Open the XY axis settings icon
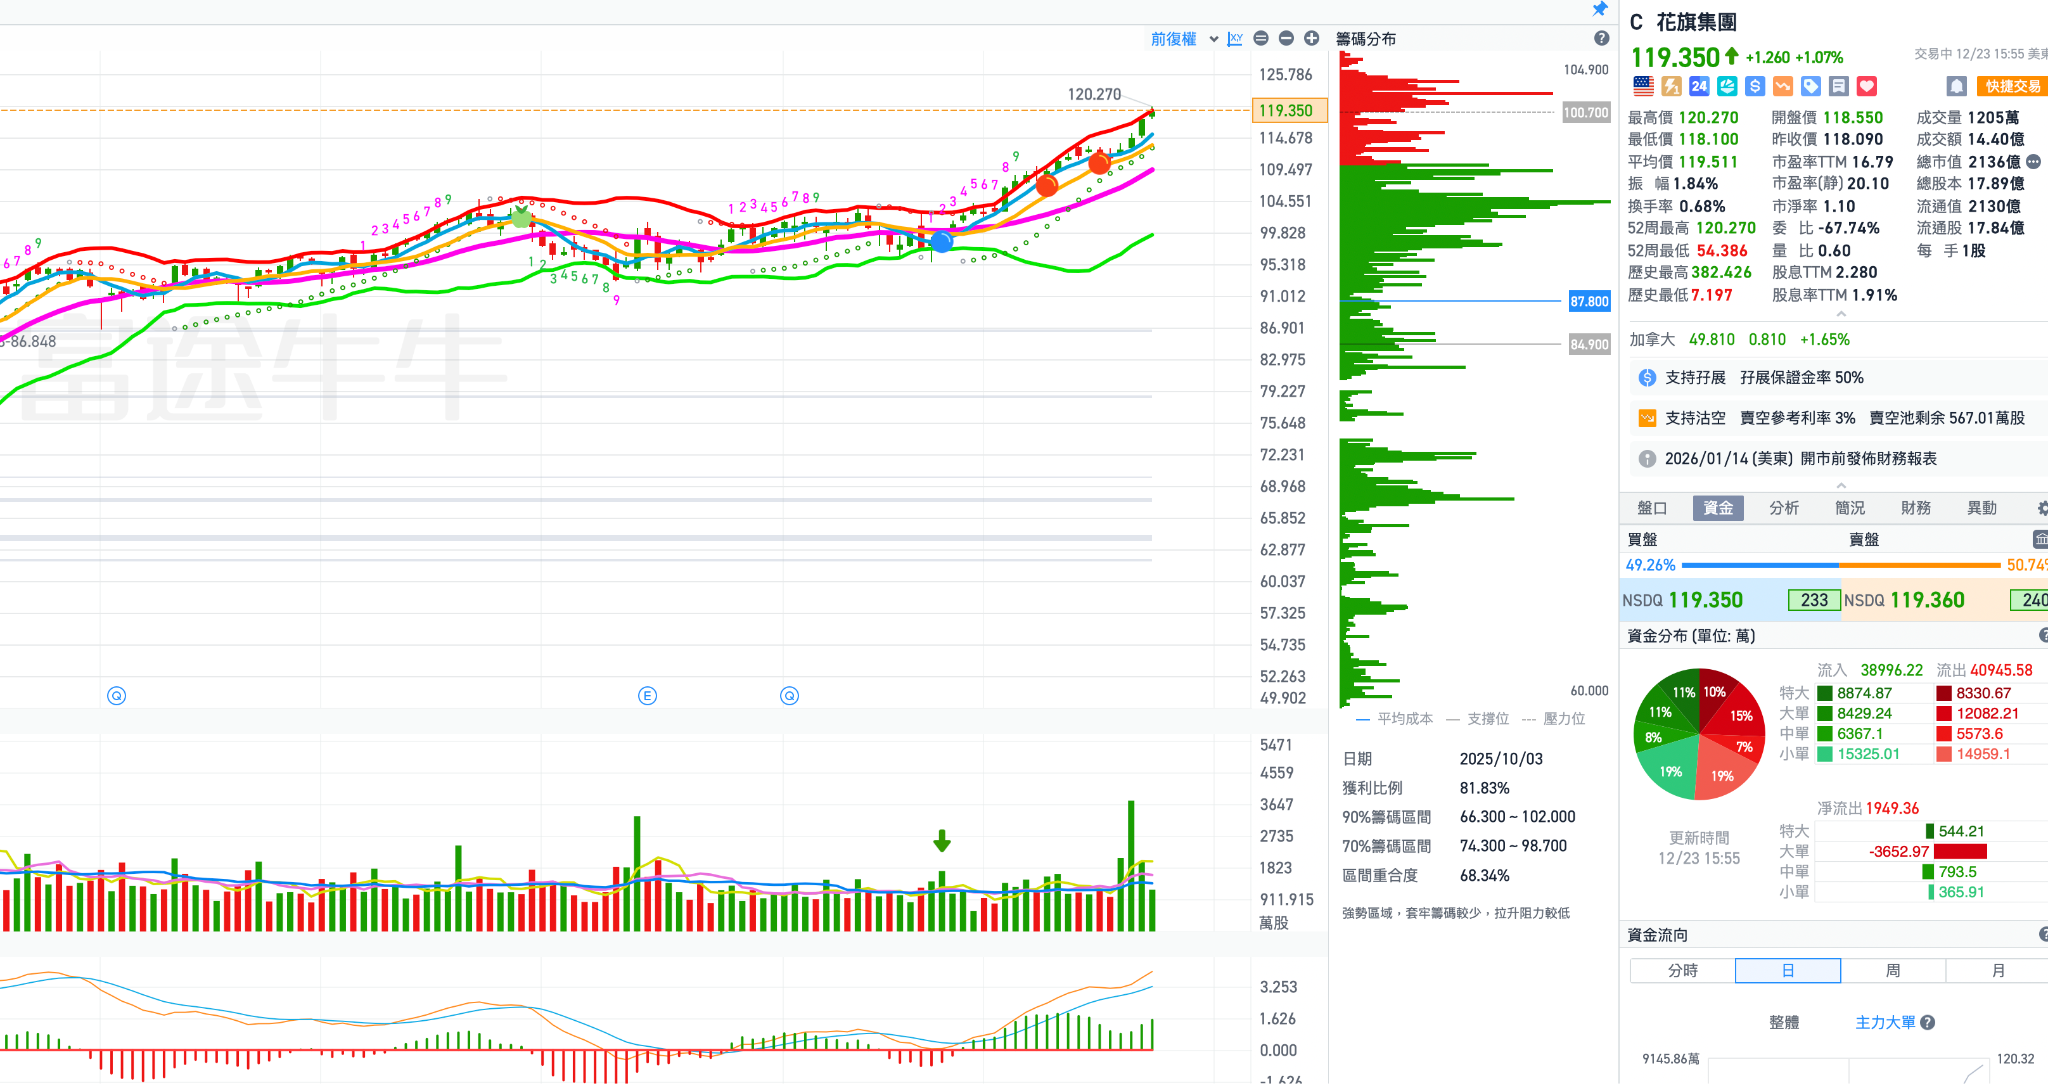Viewport: 2048px width, 1084px height. pyautogui.click(x=1235, y=39)
